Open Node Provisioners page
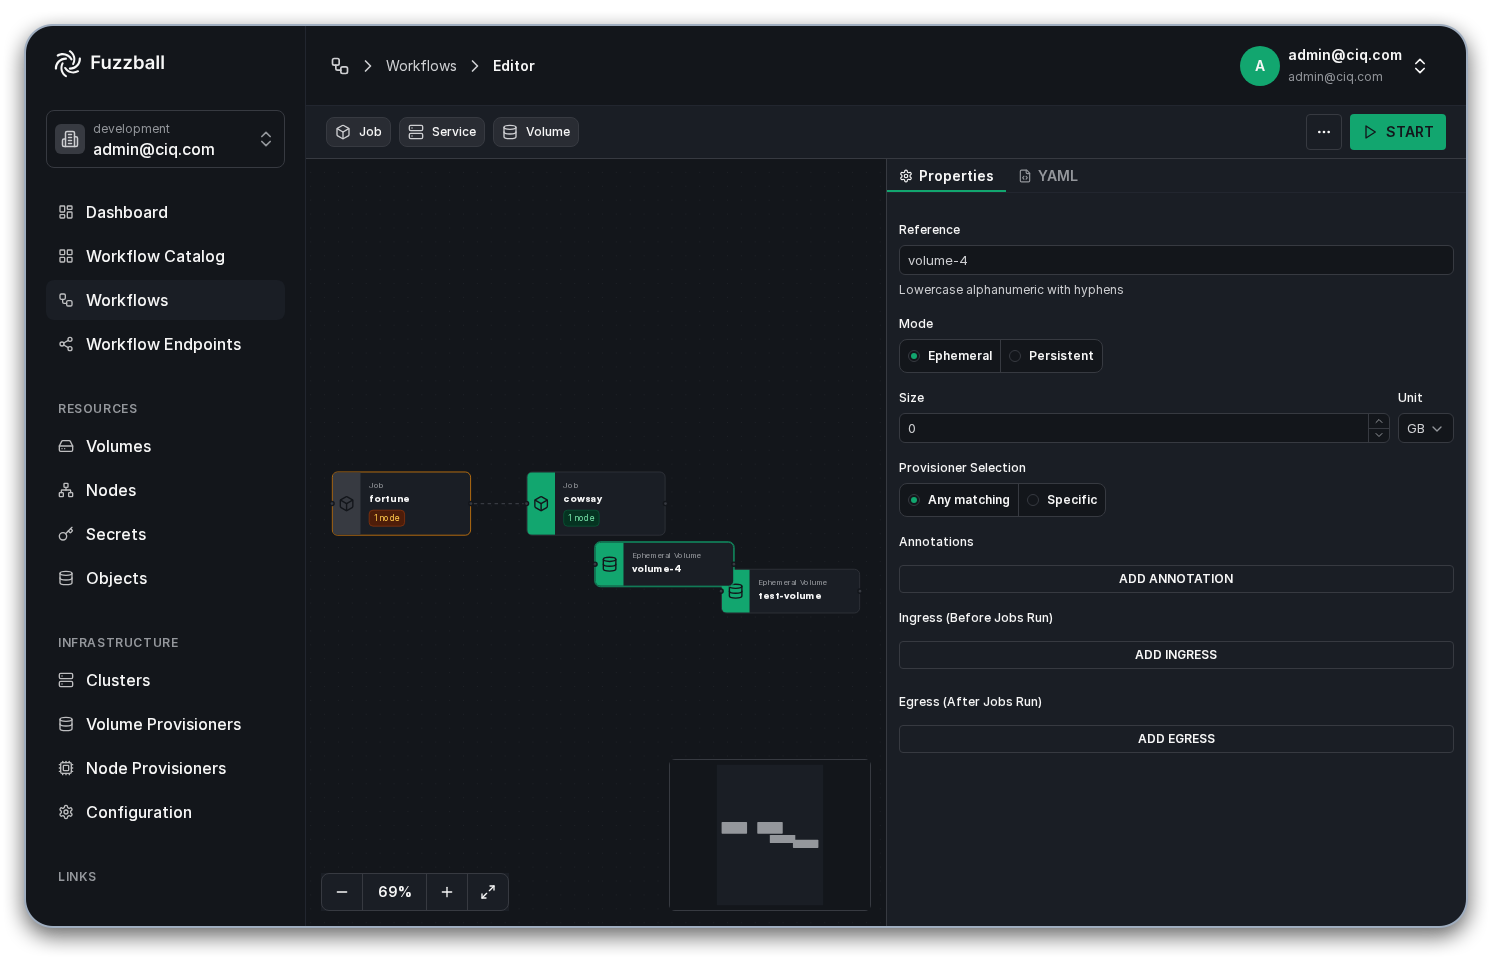Image resolution: width=1492 pixels, height=960 pixels. pyautogui.click(x=165, y=768)
